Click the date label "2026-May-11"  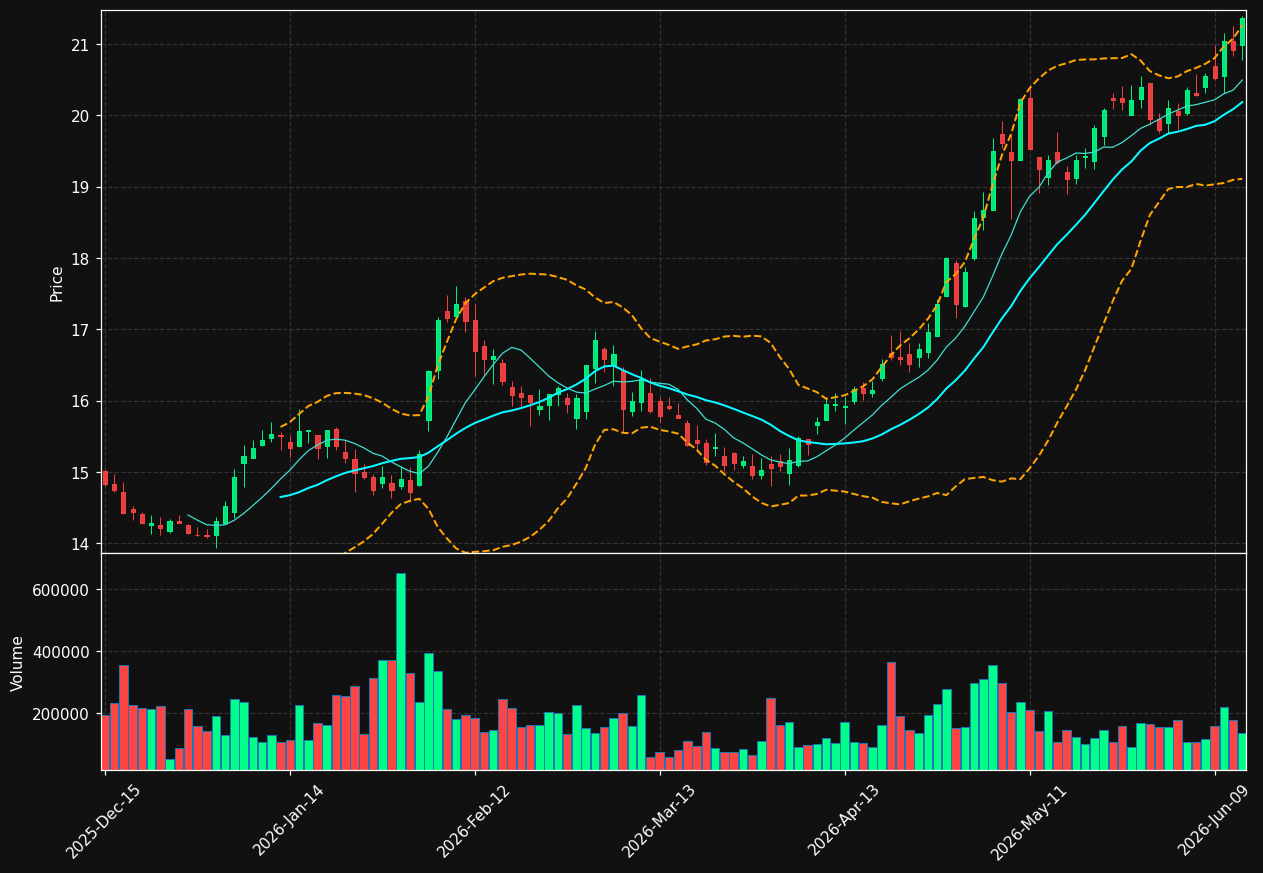(1029, 822)
